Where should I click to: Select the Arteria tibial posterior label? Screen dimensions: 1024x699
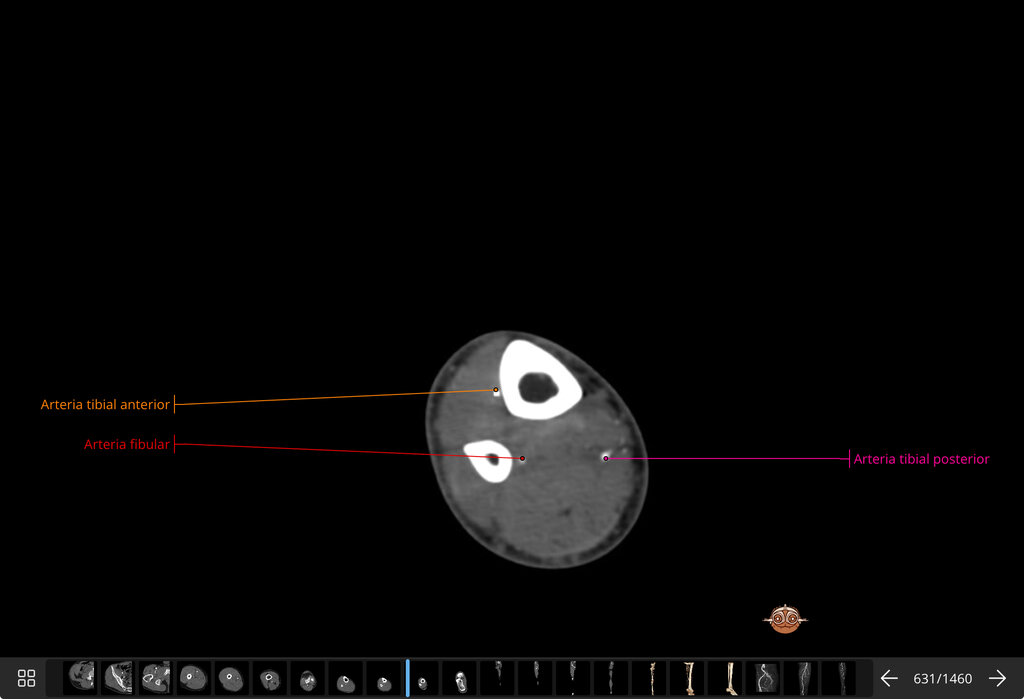(921, 459)
